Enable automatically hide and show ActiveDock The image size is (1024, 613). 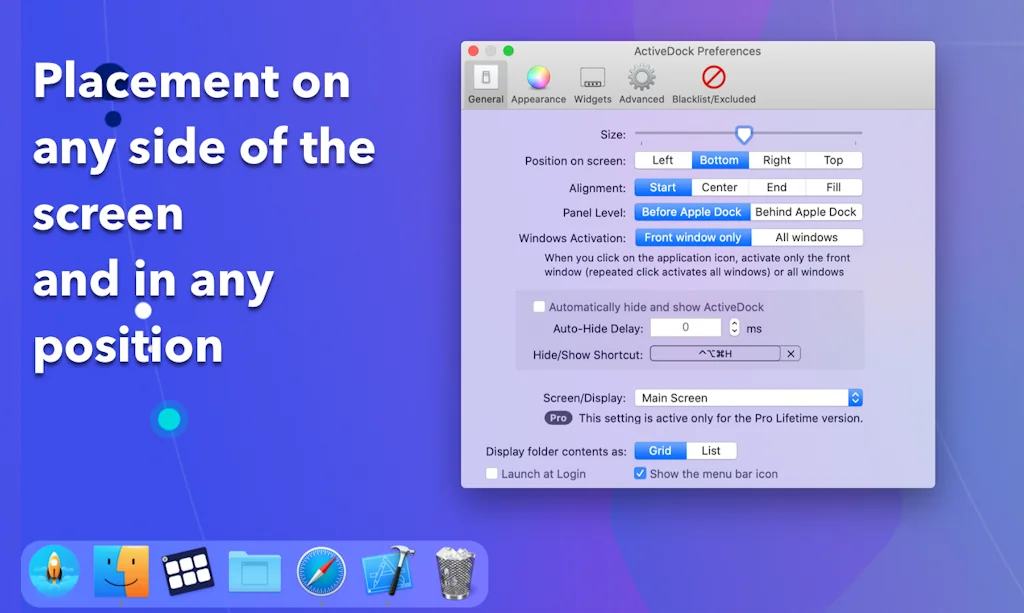click(x=539, y=306)
